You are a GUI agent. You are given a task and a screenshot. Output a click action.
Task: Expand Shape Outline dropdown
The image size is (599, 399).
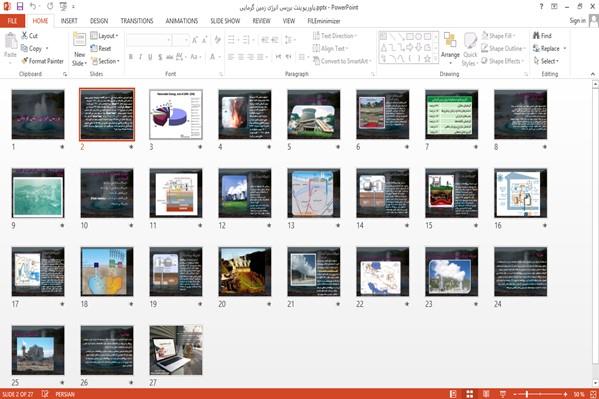[503, 49]
